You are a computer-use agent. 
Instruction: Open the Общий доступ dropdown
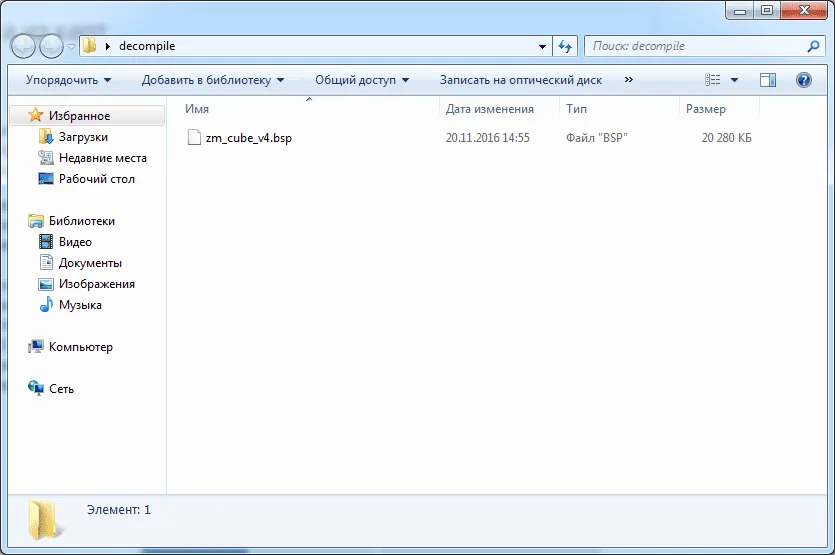[x=362, y=80]
